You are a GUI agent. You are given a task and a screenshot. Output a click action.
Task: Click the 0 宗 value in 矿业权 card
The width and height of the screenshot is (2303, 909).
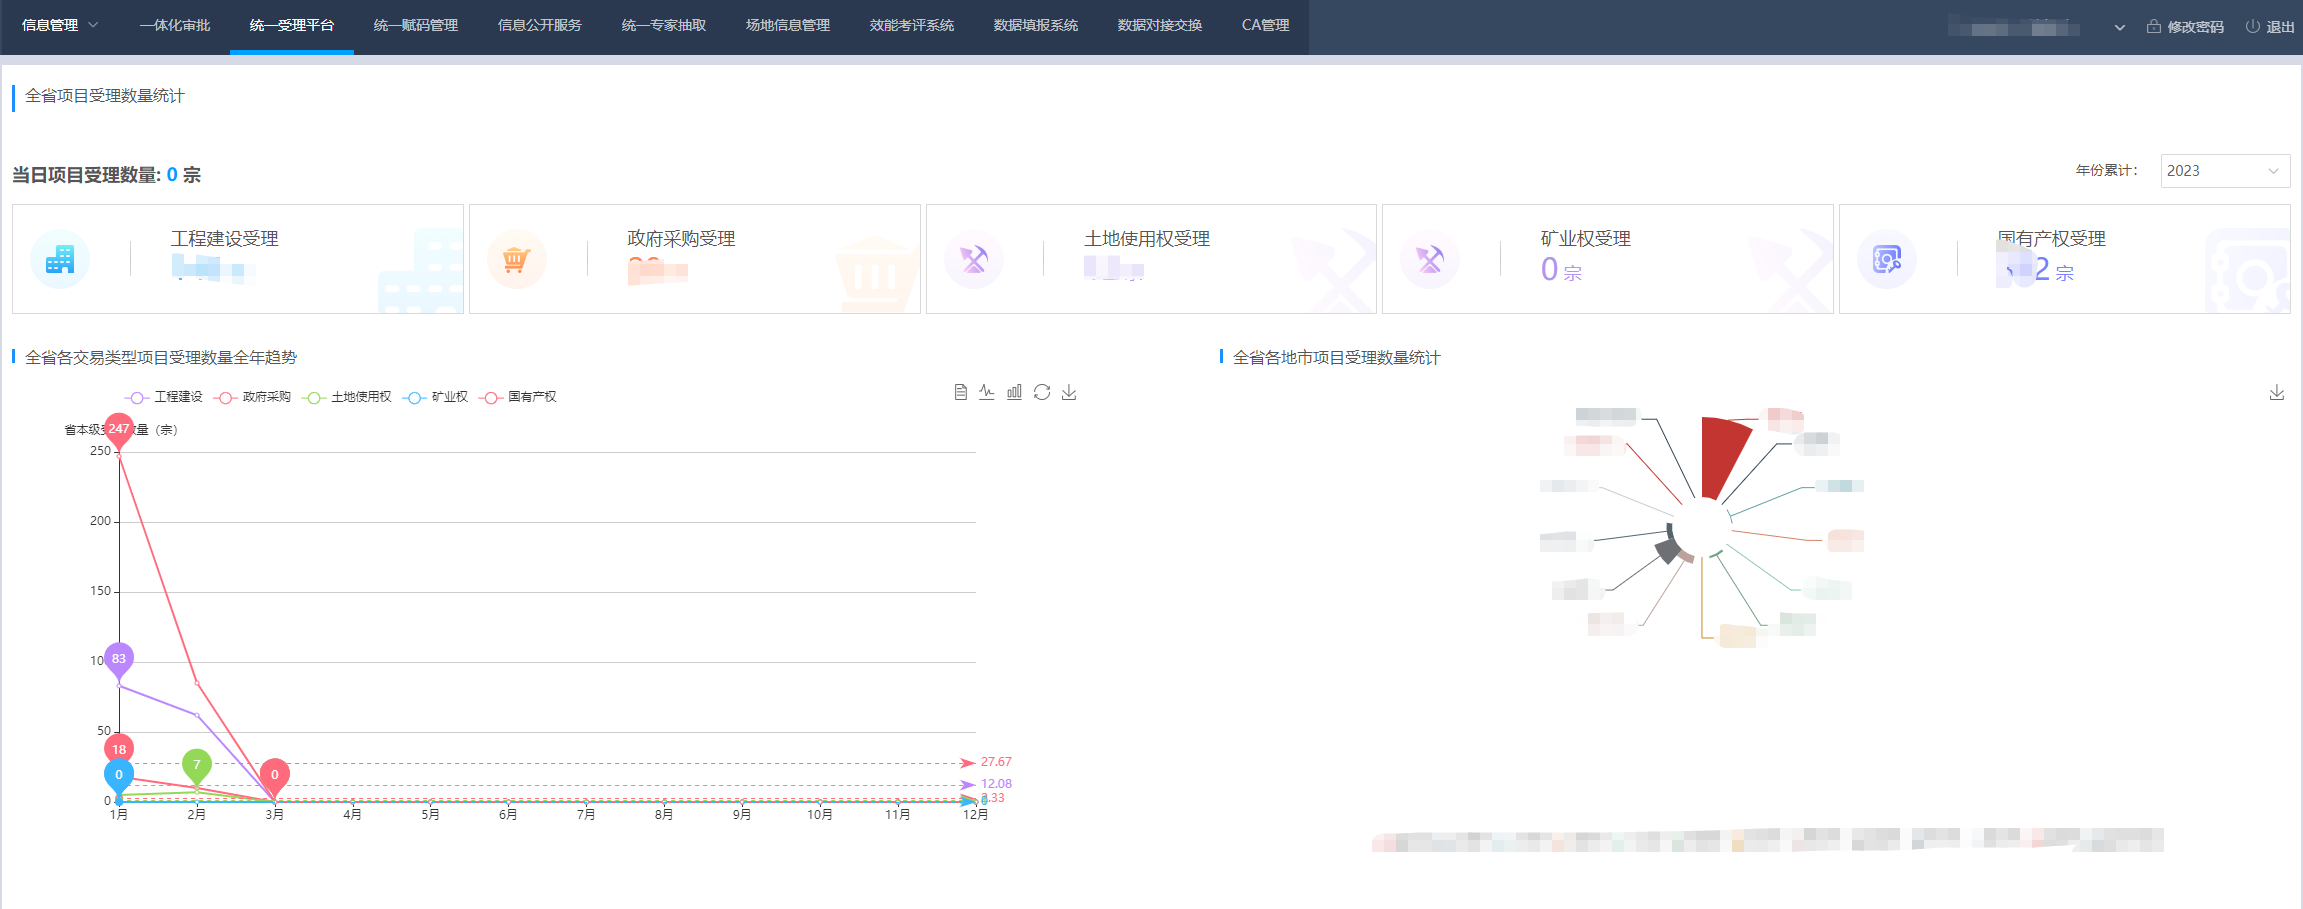(1561, 269)
